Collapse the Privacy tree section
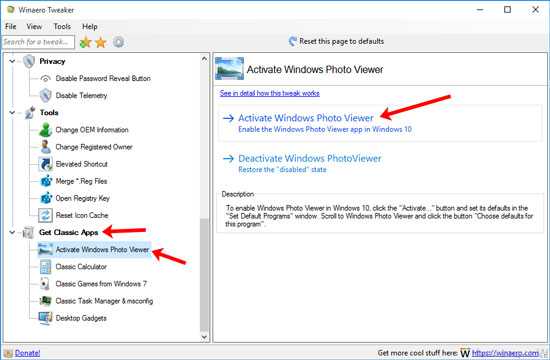This screenshot has height=360, width=550. (x=12, y=61)
